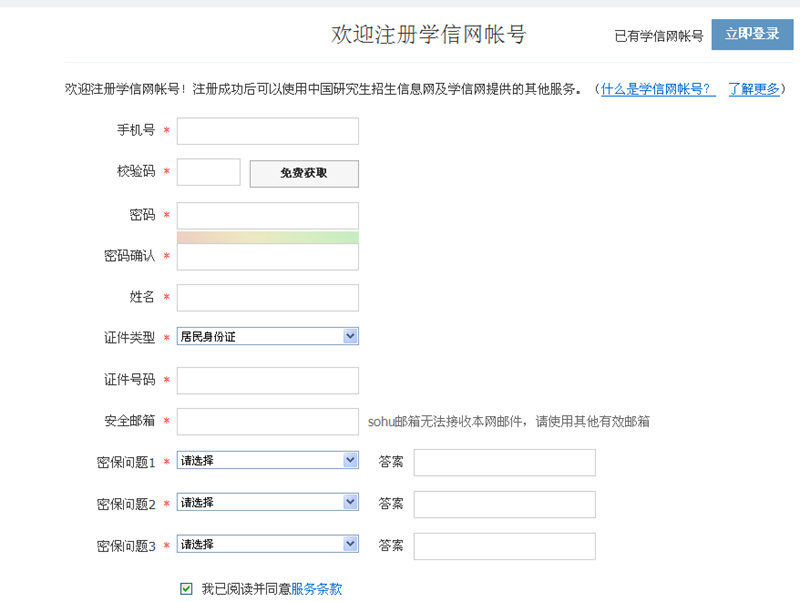Expand the 密保问题1 请选择 dropdown

pos(267,460)
